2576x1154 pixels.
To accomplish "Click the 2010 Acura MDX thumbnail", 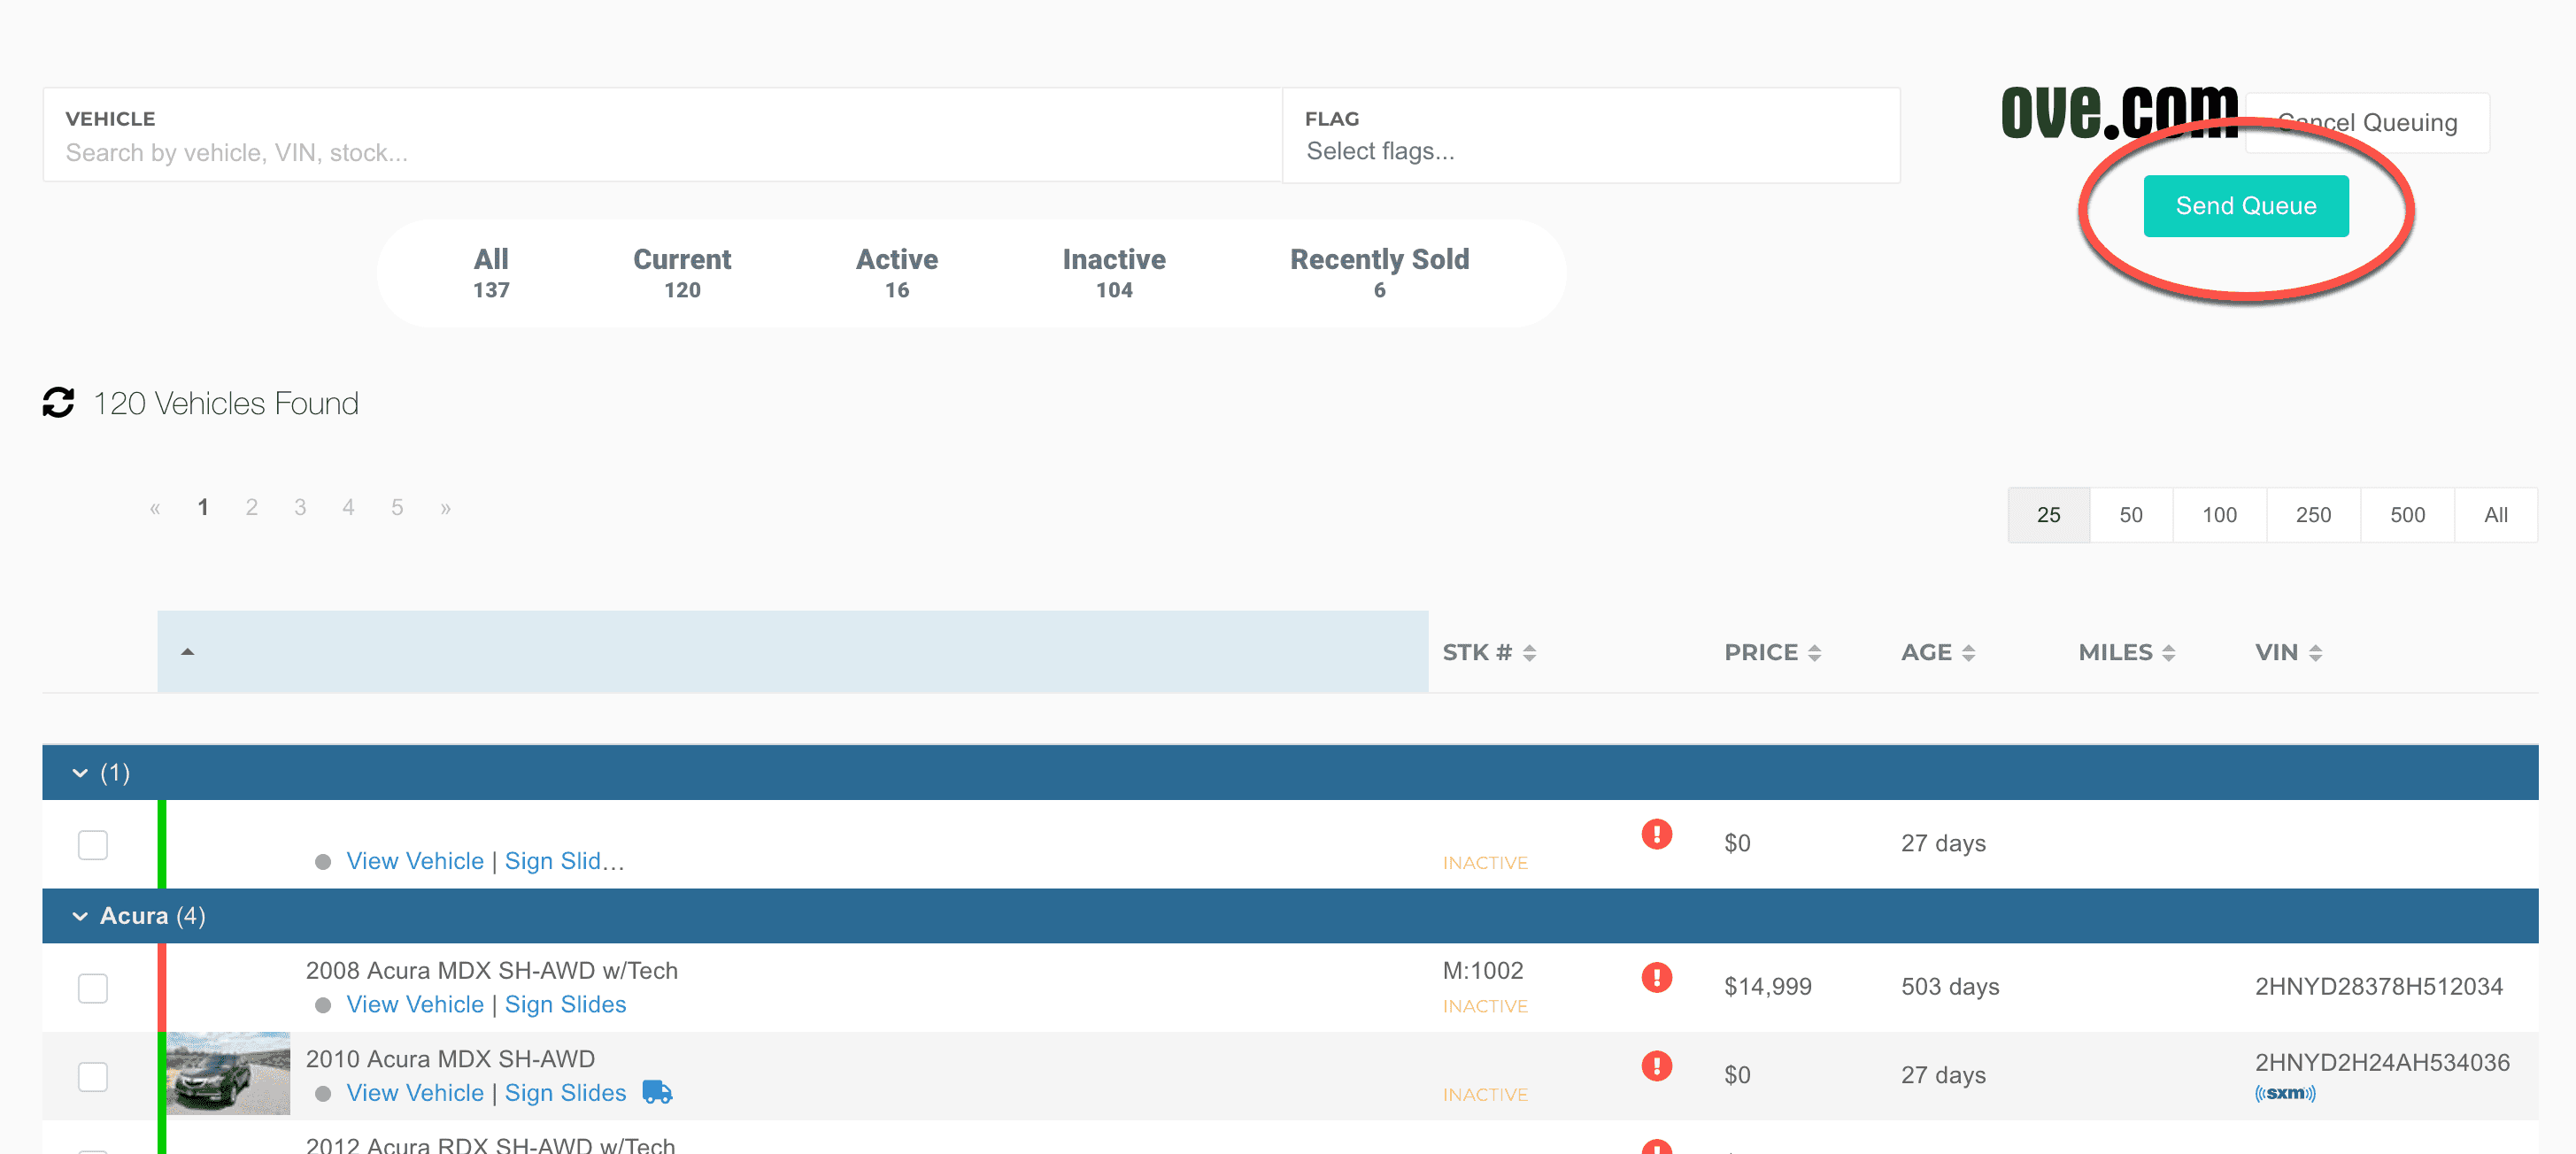I will [x=228, y=1074].
